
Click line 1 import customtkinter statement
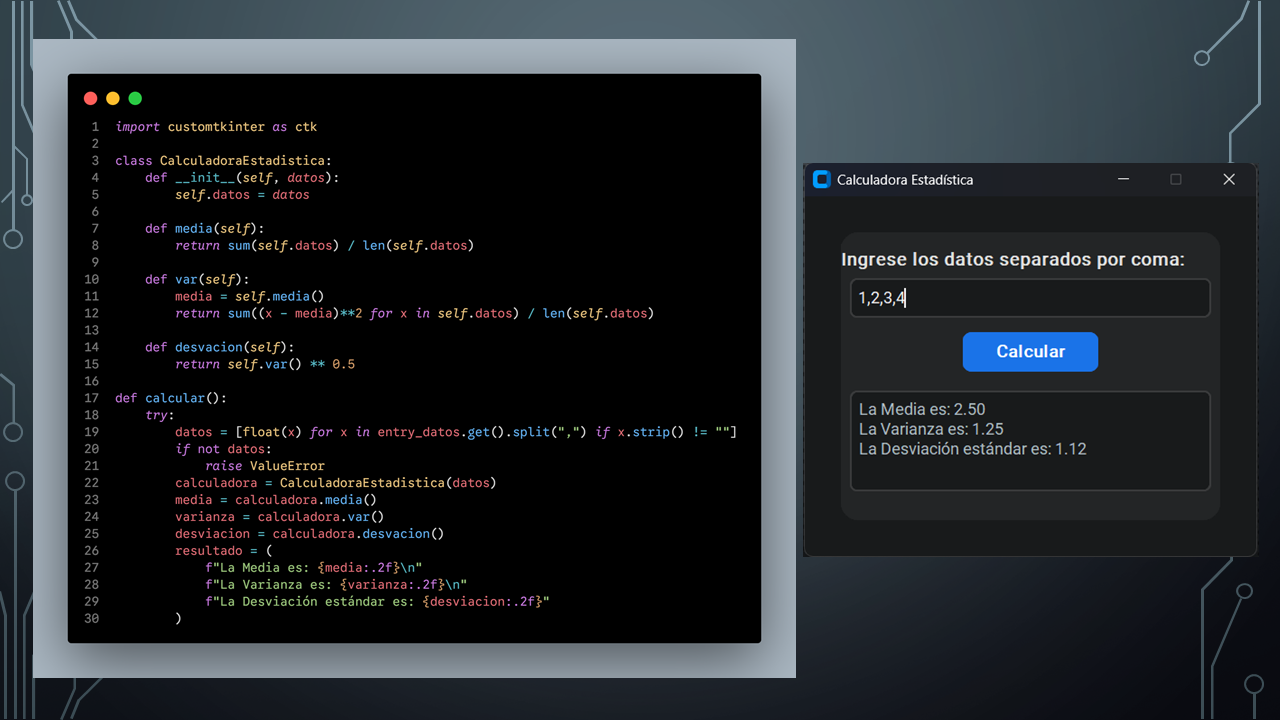tap(216, 126)
